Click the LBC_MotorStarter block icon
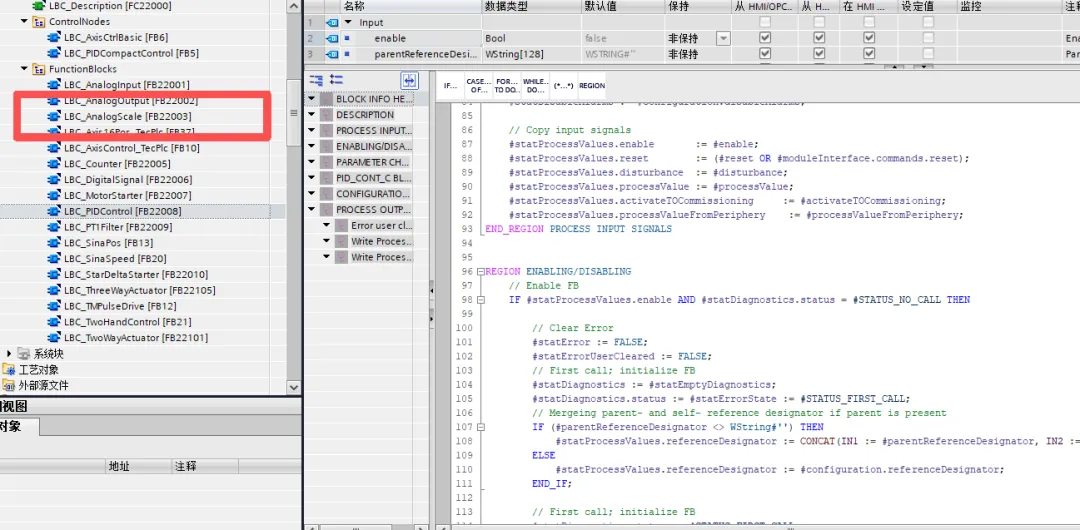This screenshot has width=1080, height=530. (54, 196)
